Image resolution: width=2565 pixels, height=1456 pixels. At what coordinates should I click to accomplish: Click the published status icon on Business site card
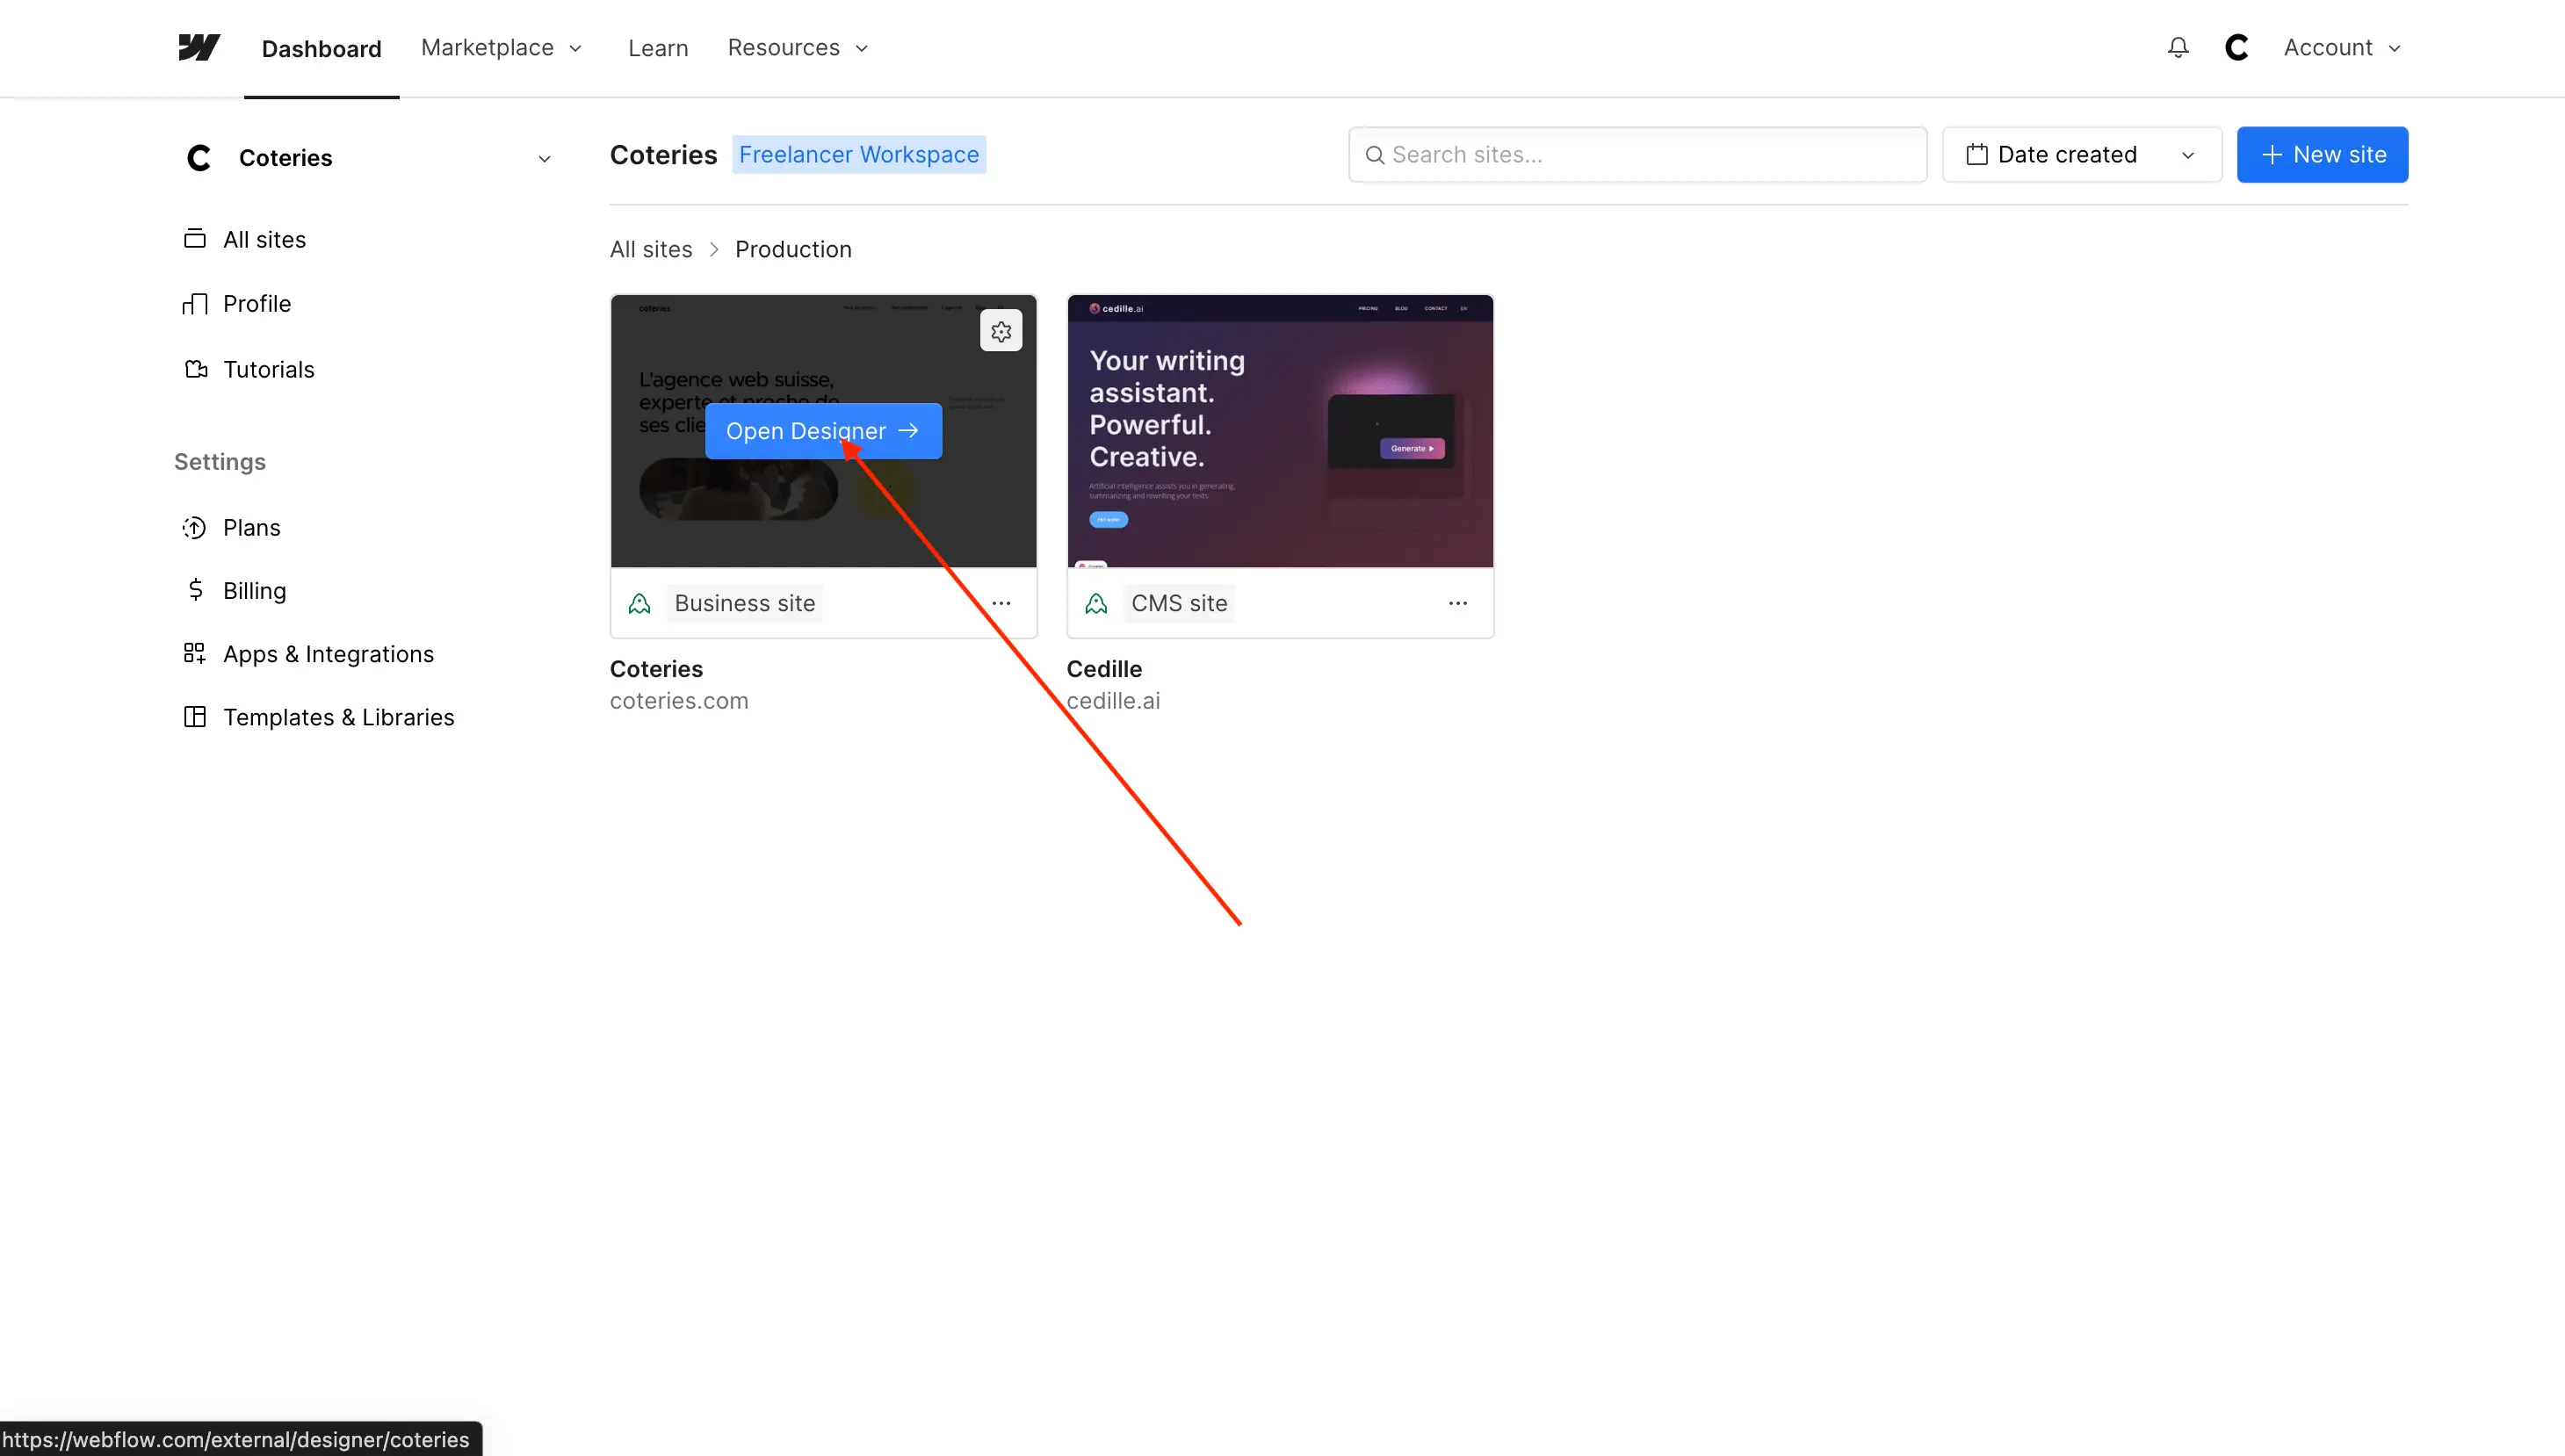point(640,603)
